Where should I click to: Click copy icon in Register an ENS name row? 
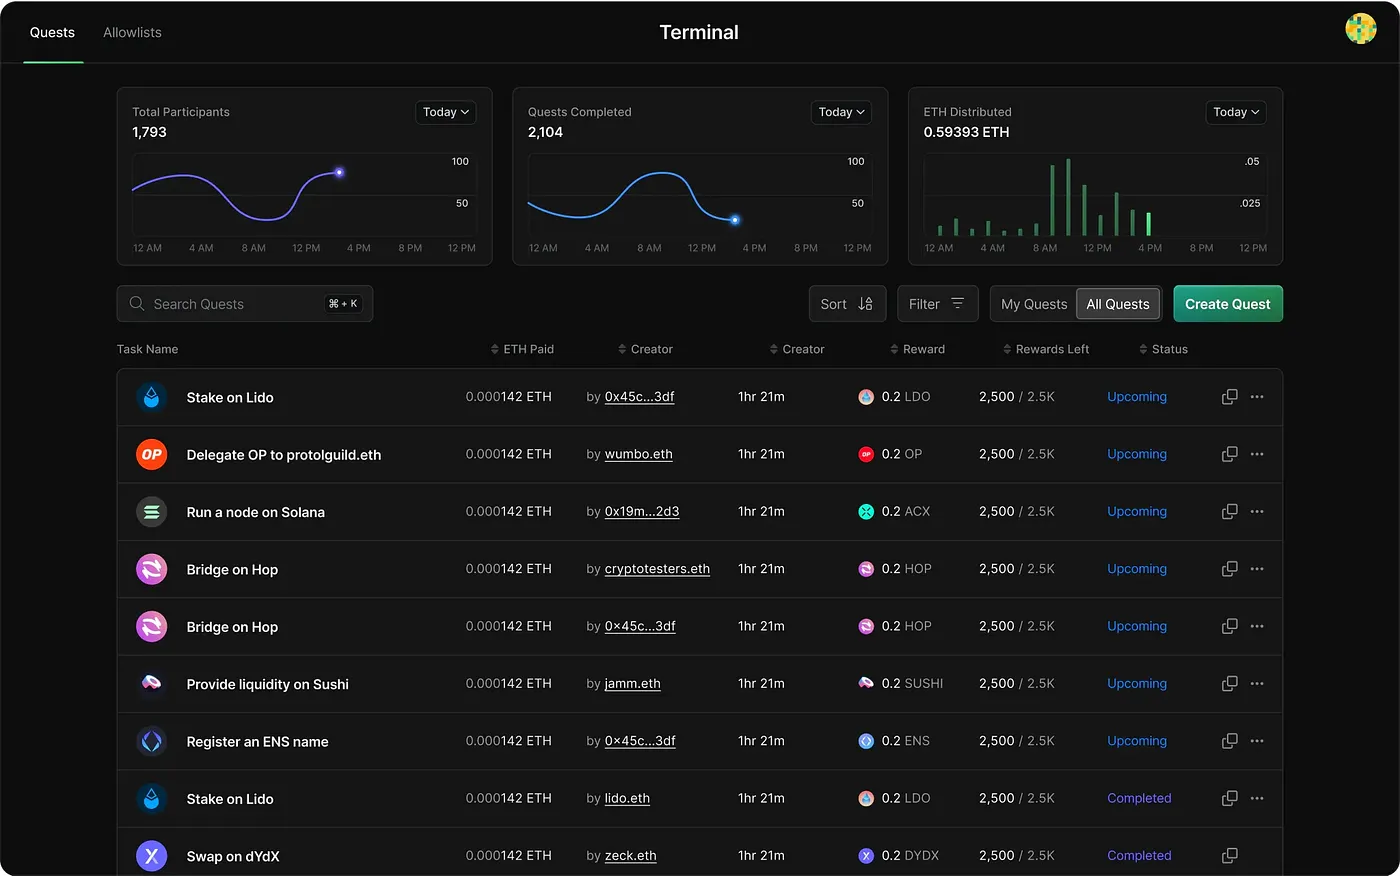tap(1230, 741)
